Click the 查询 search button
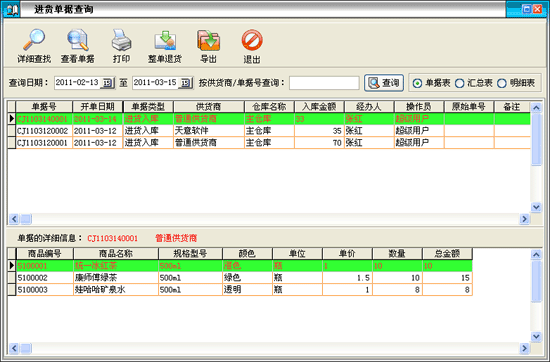The image size is (550, 362). coord(384,83)
